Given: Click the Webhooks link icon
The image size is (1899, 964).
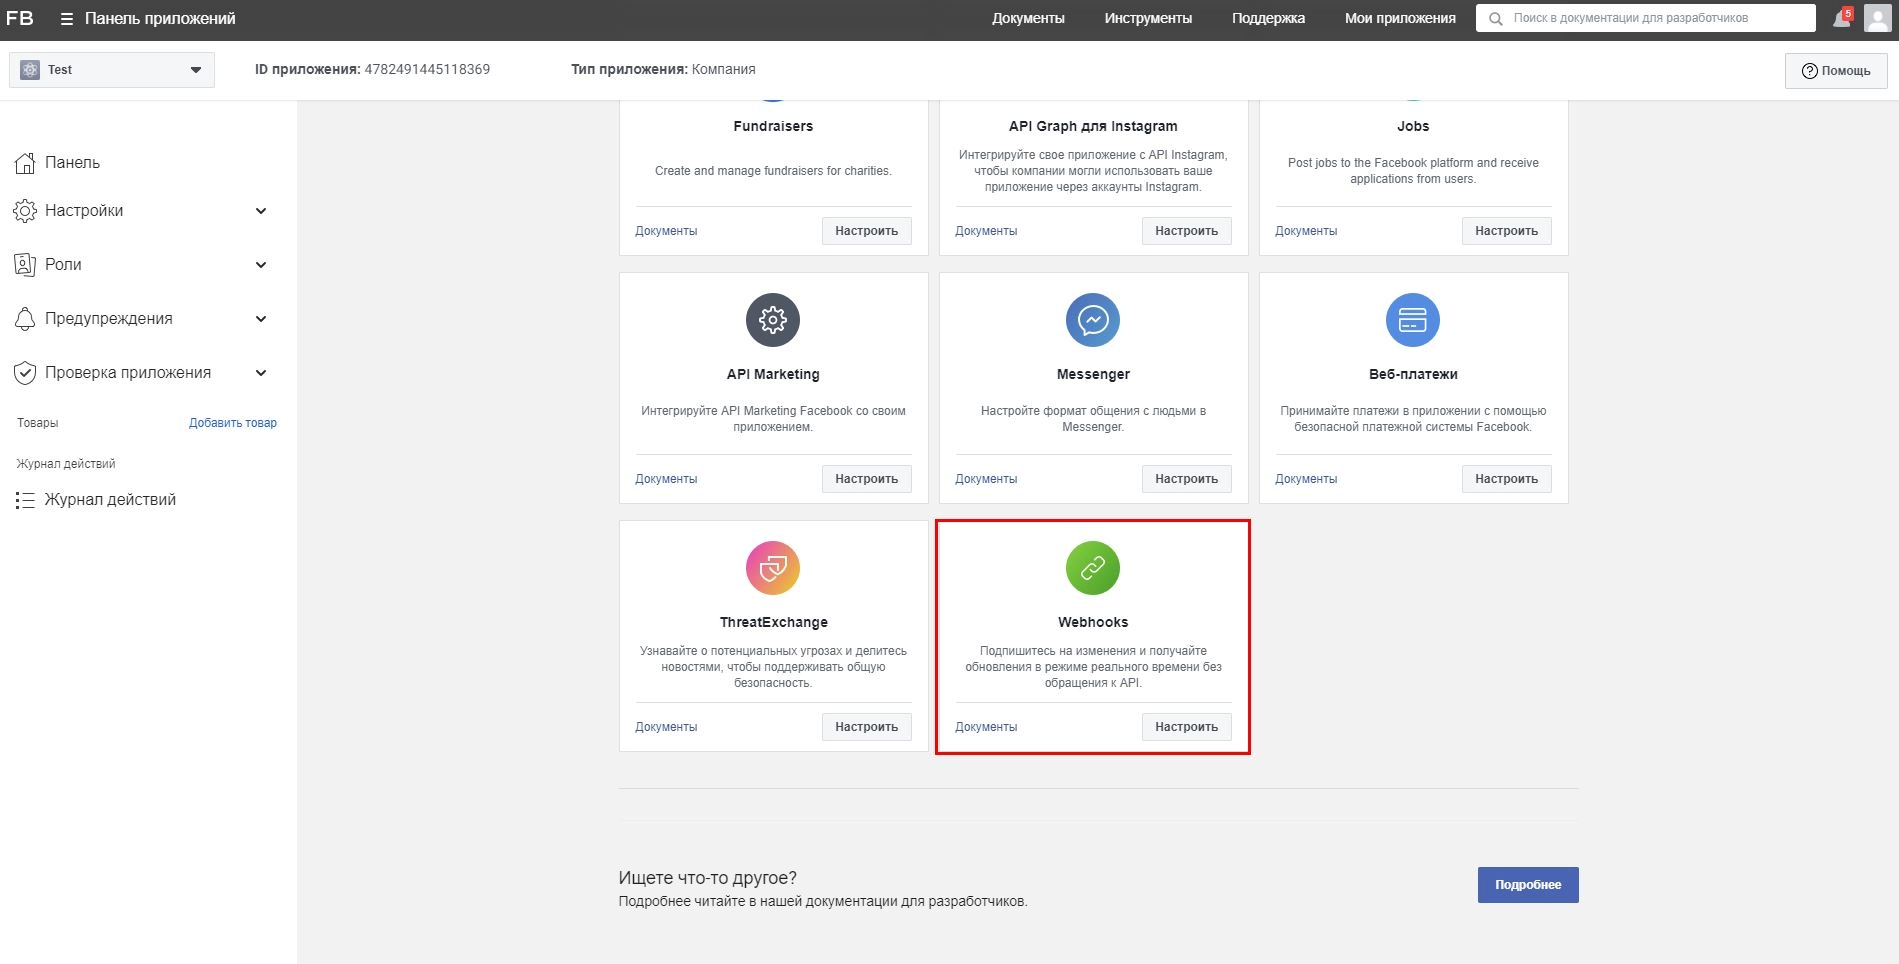Looking at the screenshot, I should 1093,568.
